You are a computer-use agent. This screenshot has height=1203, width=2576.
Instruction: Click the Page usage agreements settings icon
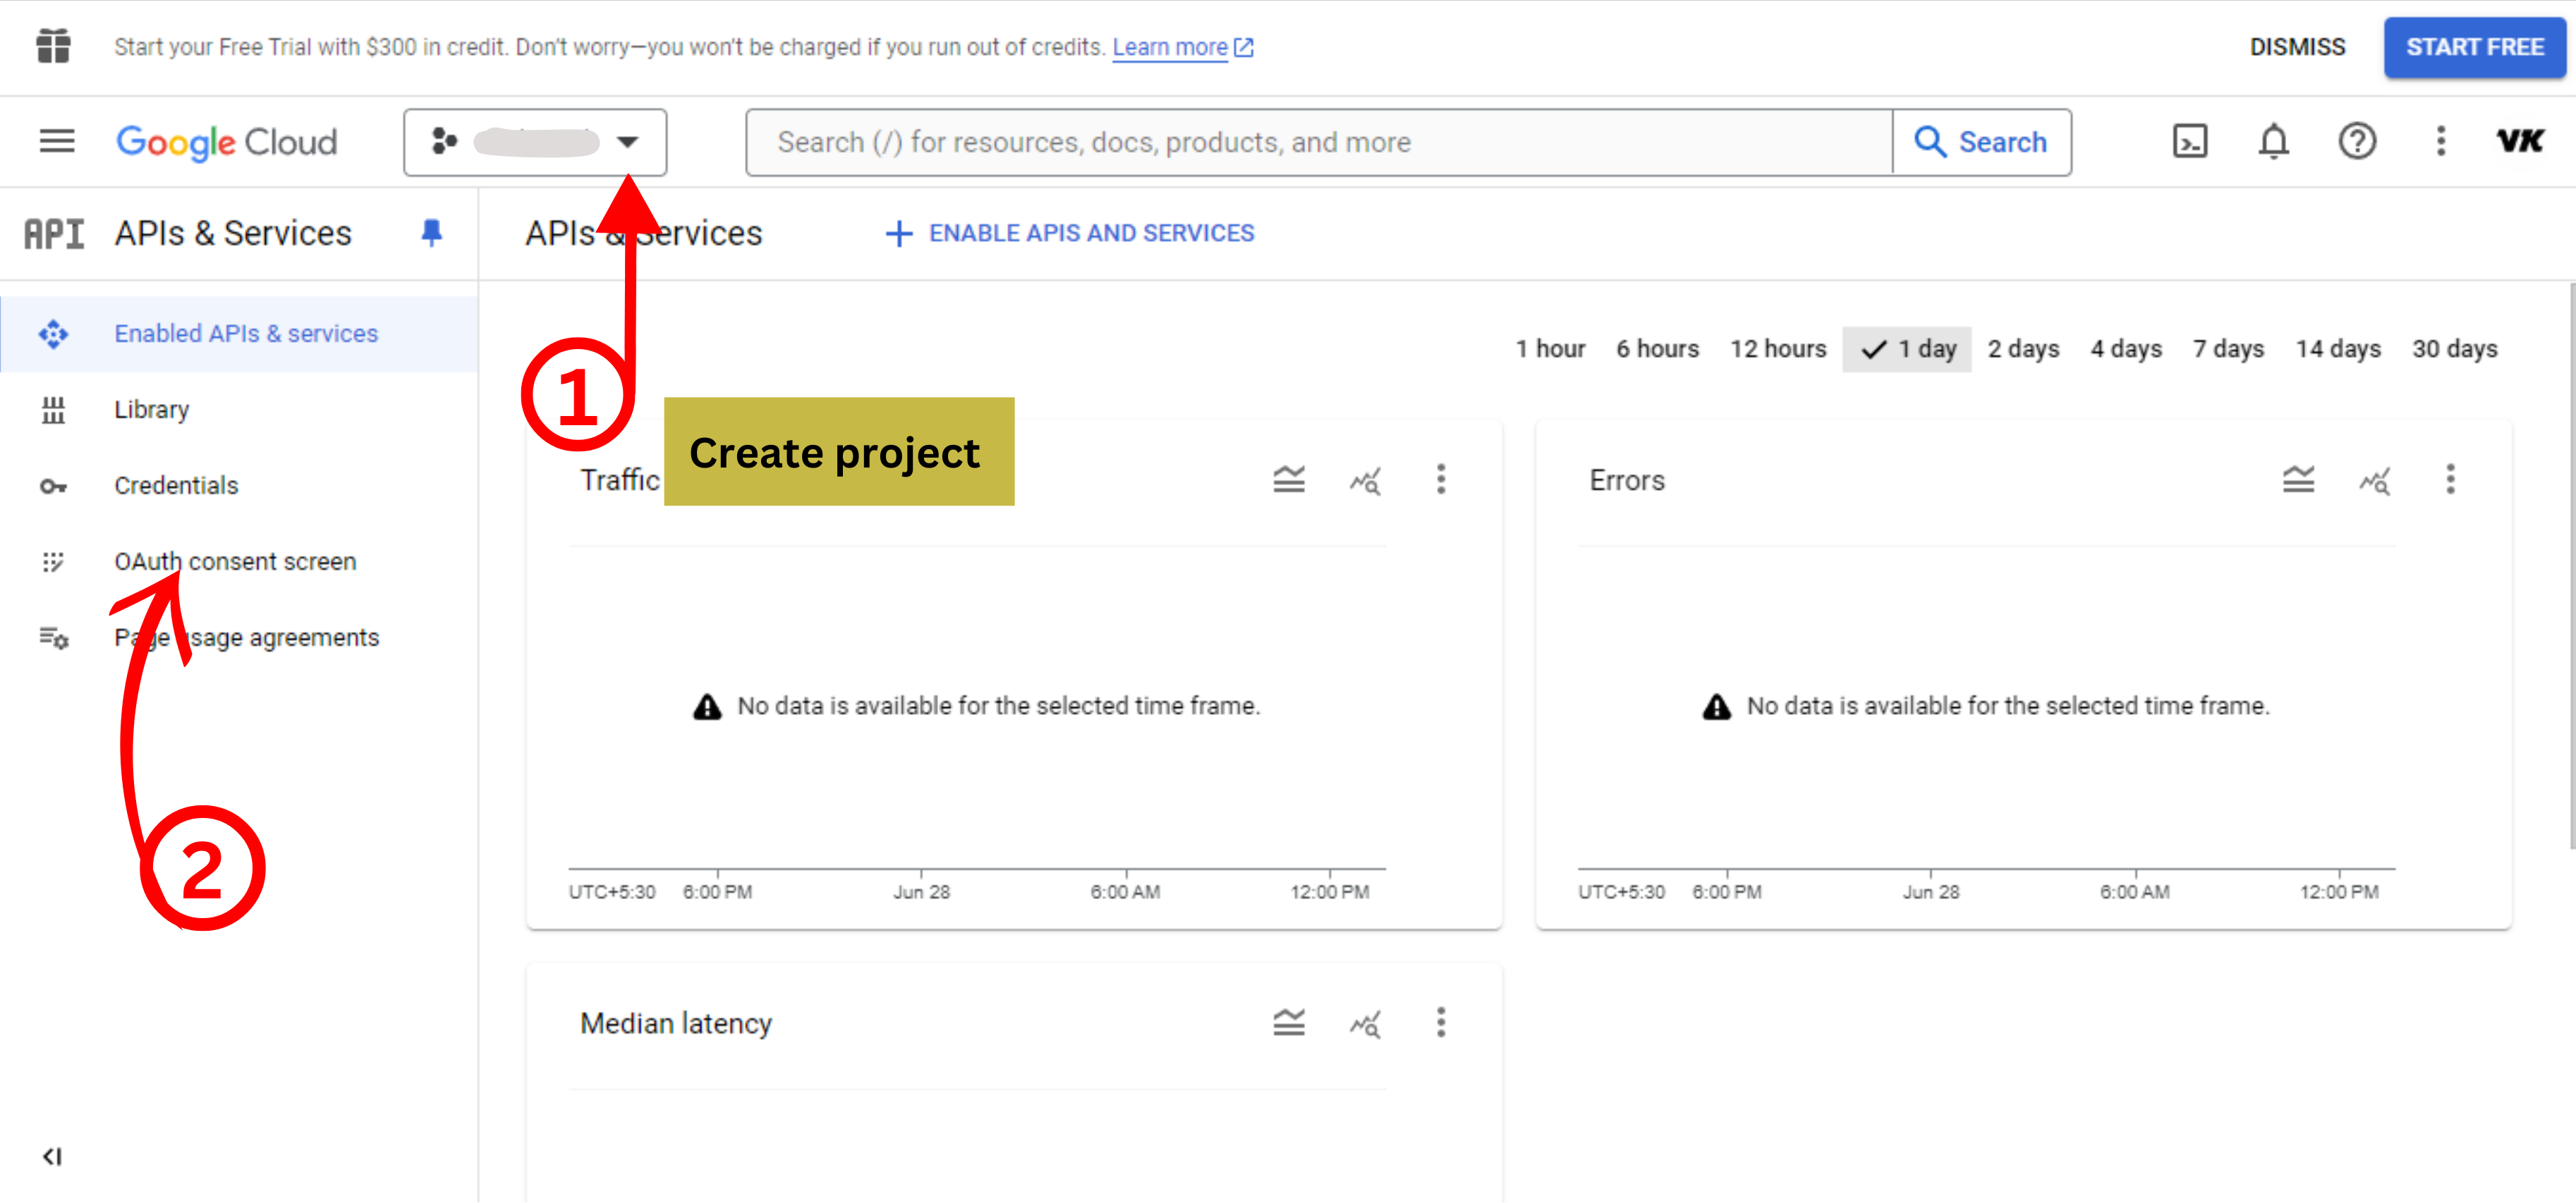pyautogui.click(x=54, y=638)
